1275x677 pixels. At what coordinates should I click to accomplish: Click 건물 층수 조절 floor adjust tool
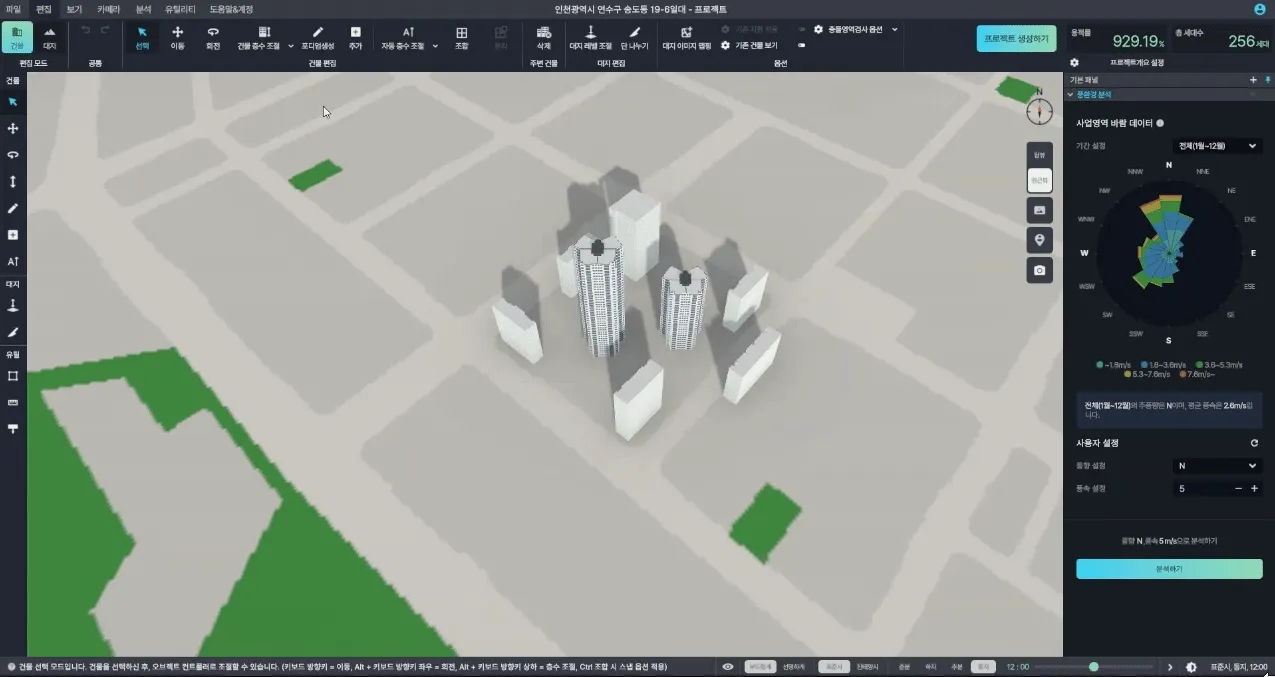[259, 38]
